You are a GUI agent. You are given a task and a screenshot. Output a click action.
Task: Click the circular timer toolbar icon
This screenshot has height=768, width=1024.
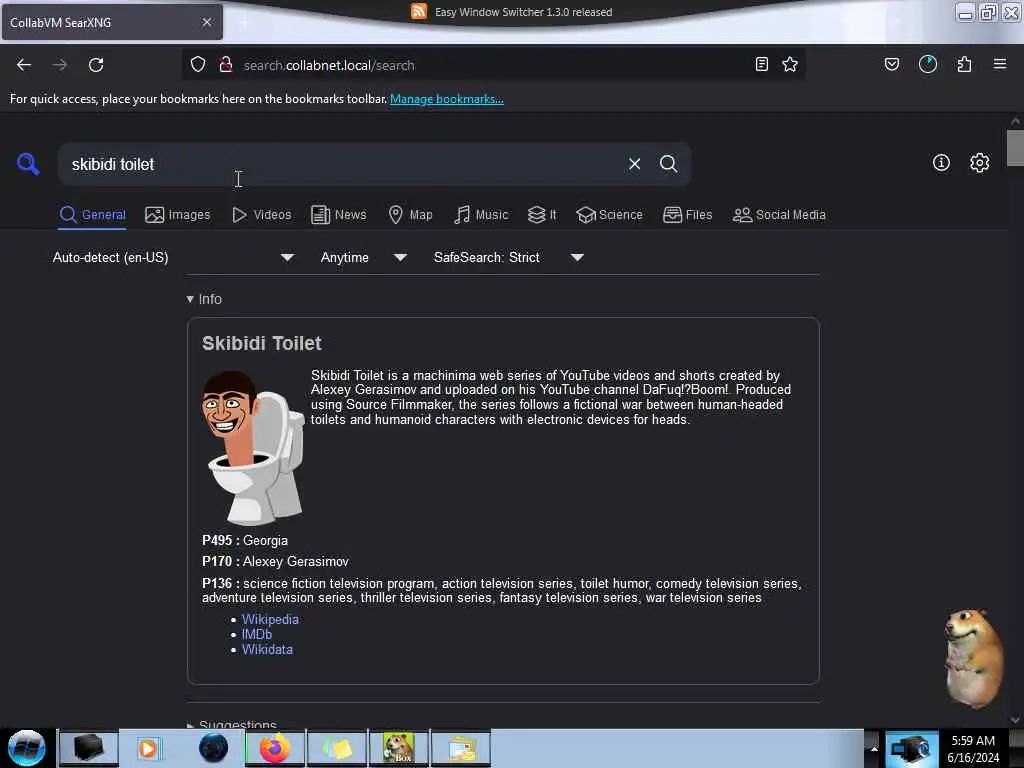tap(928, 64)
